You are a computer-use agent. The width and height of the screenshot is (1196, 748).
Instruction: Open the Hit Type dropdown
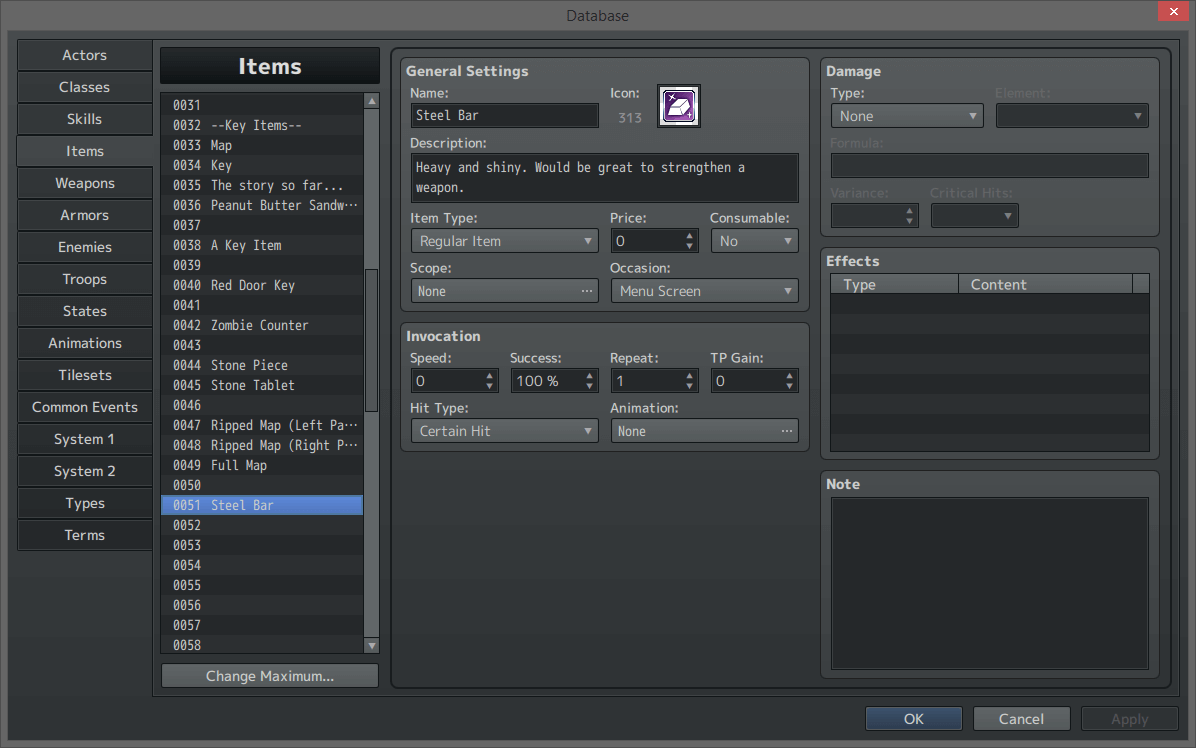[x=504, y=431]
